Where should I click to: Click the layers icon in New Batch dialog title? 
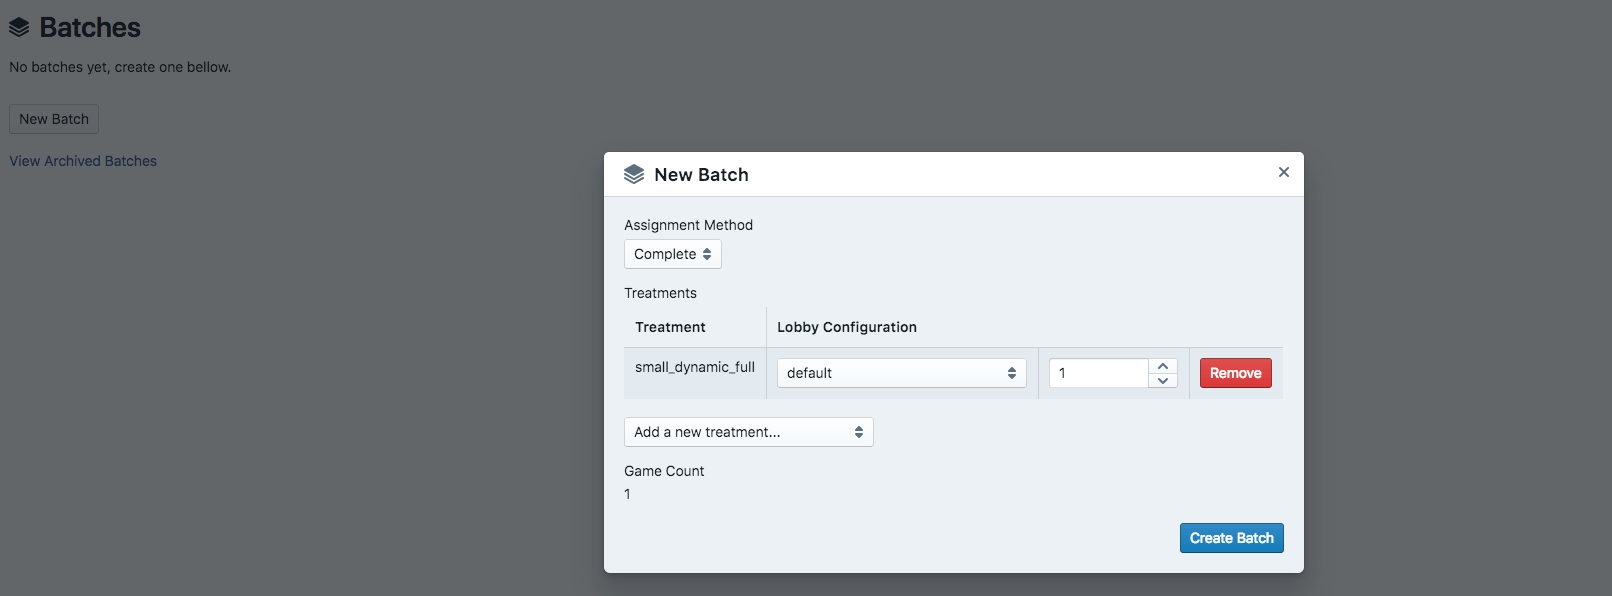tap(634, 174)
